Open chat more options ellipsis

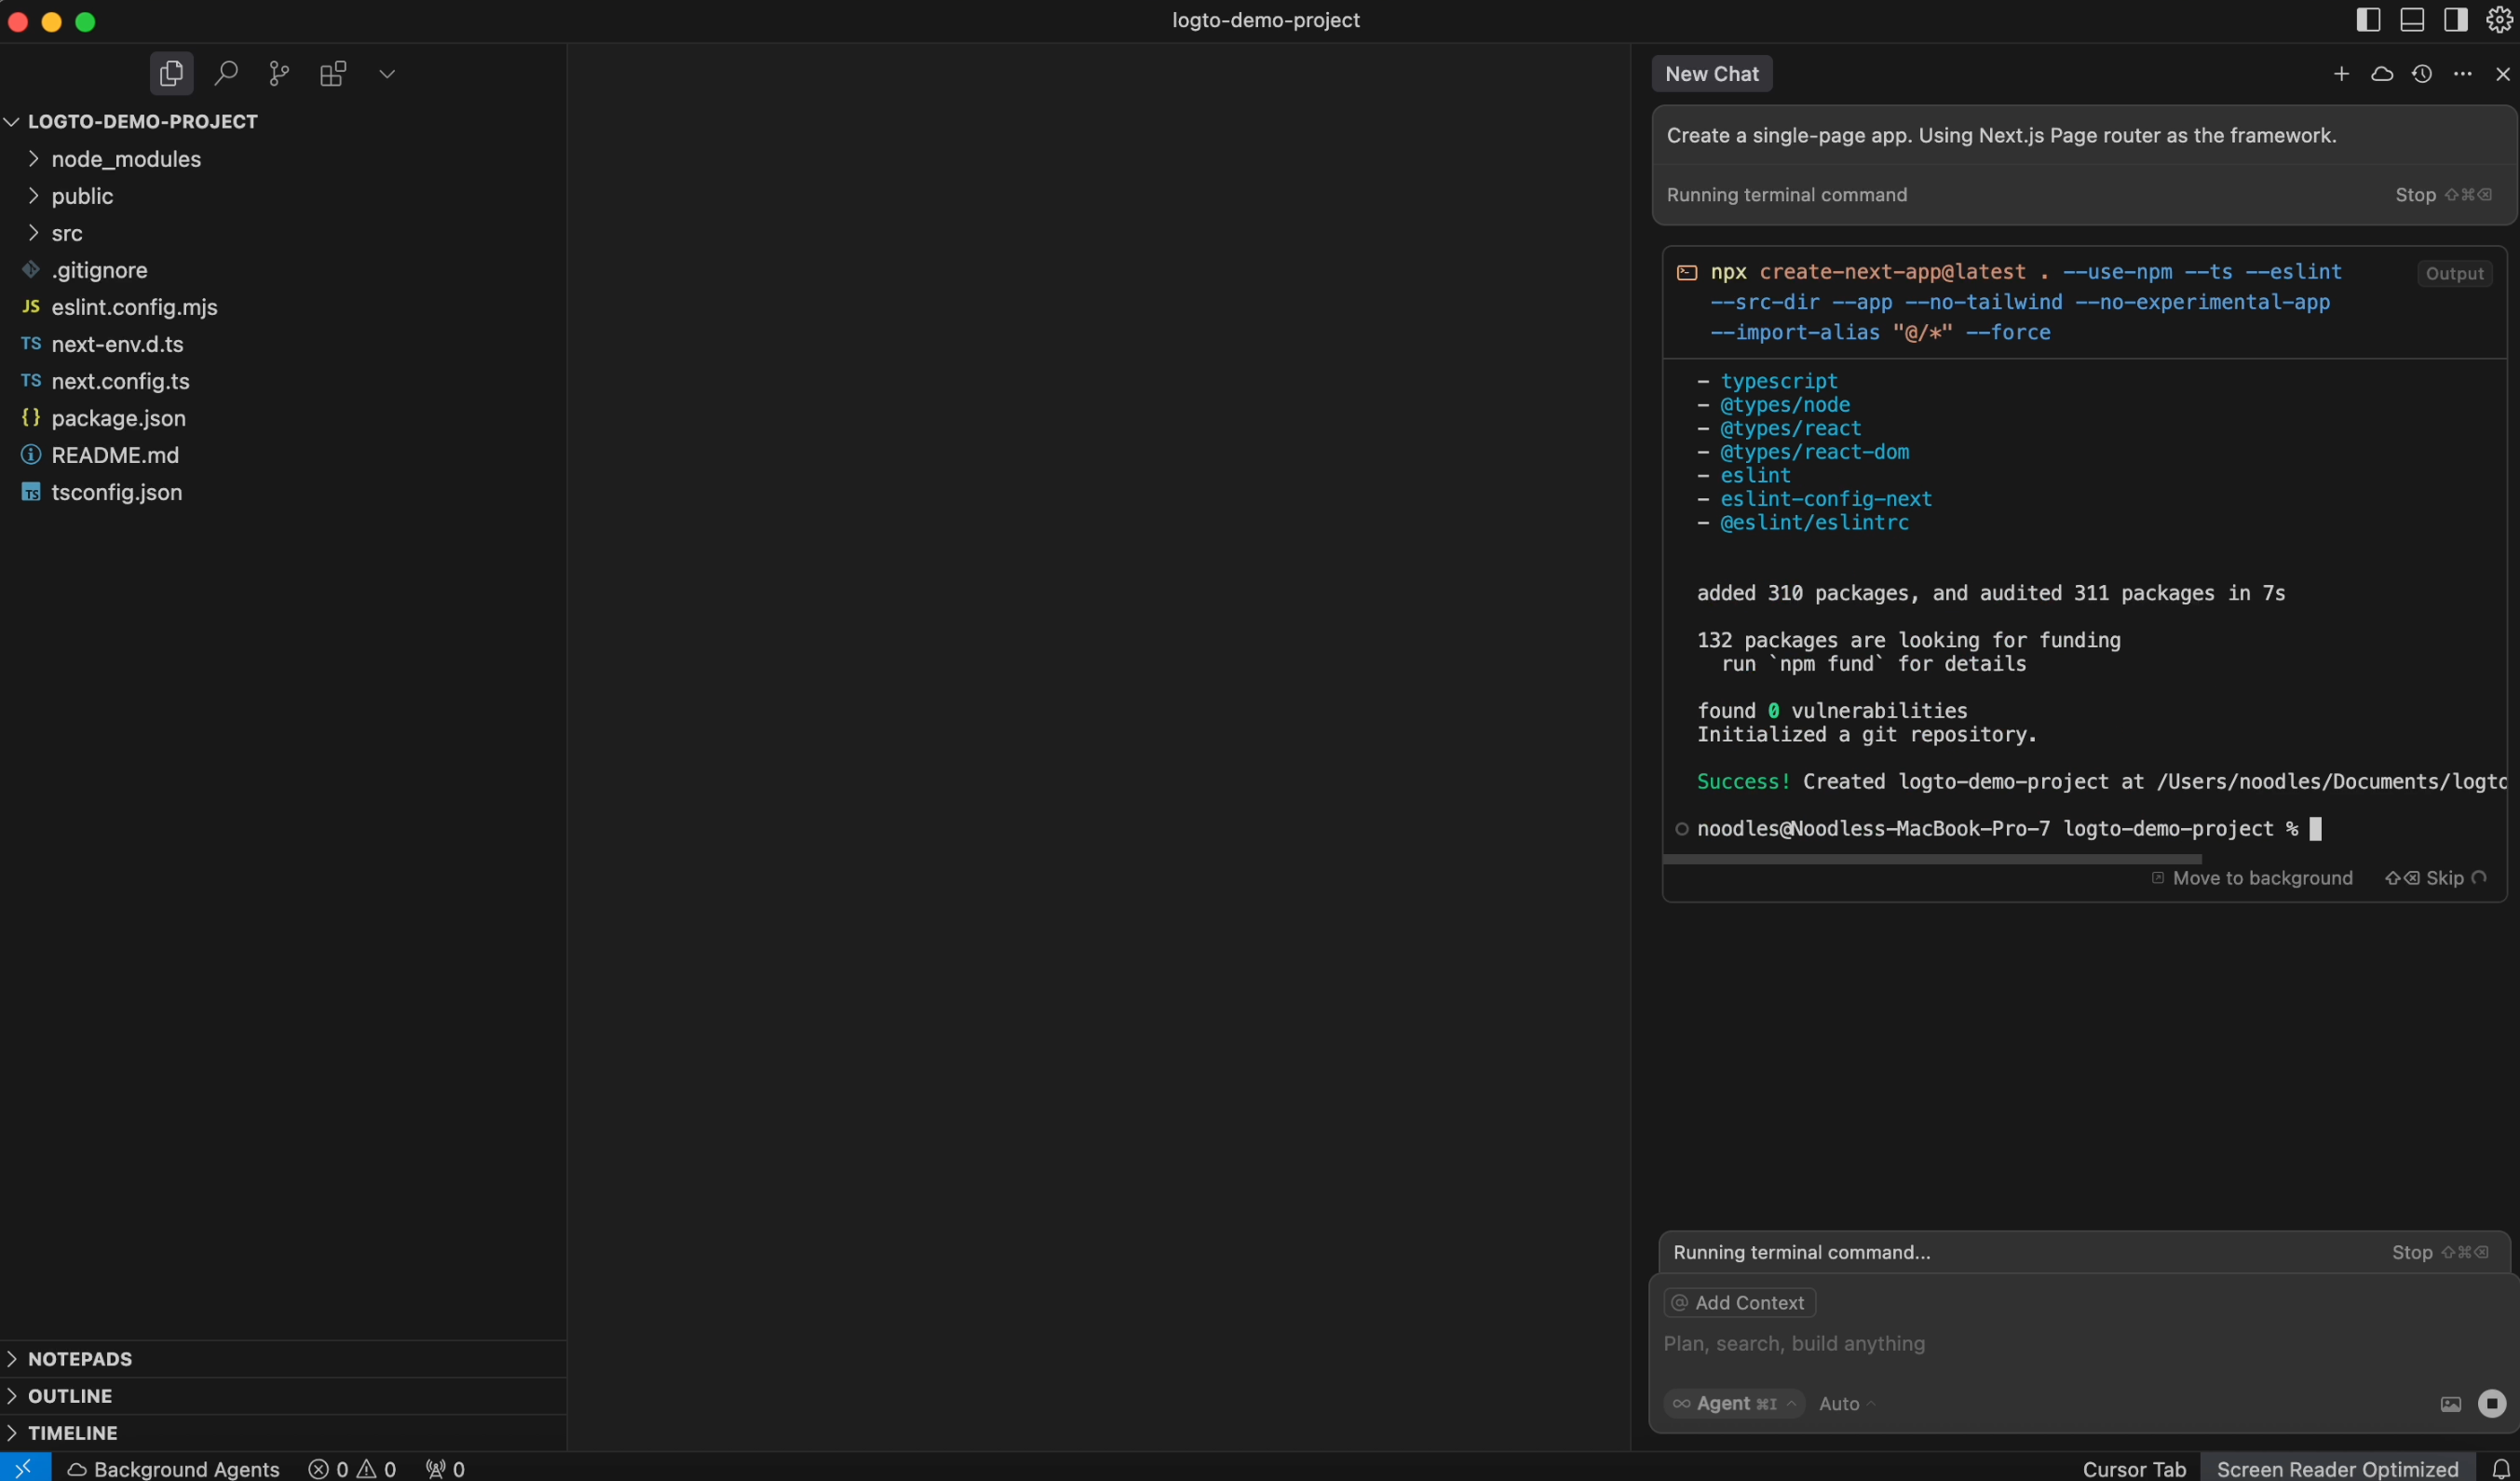2462,74
